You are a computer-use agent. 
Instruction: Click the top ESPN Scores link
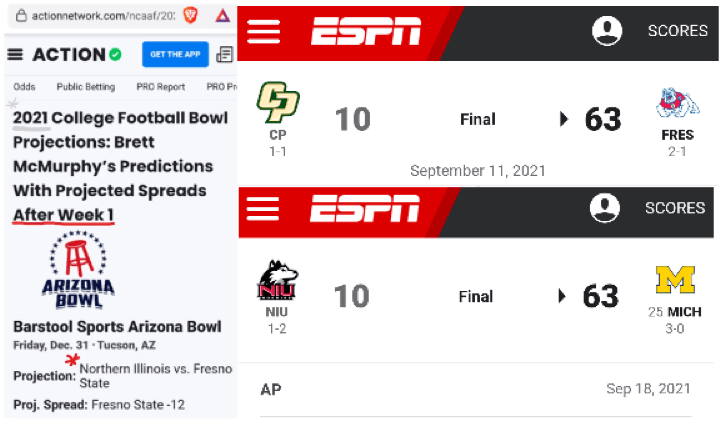tap(677, 31)
